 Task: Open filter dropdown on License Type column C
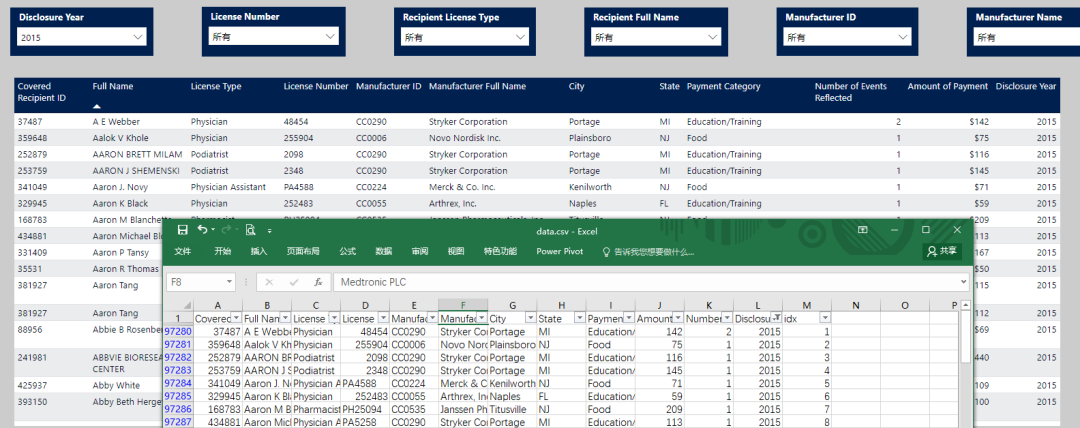pyautogui.click(x=335, y=318)
